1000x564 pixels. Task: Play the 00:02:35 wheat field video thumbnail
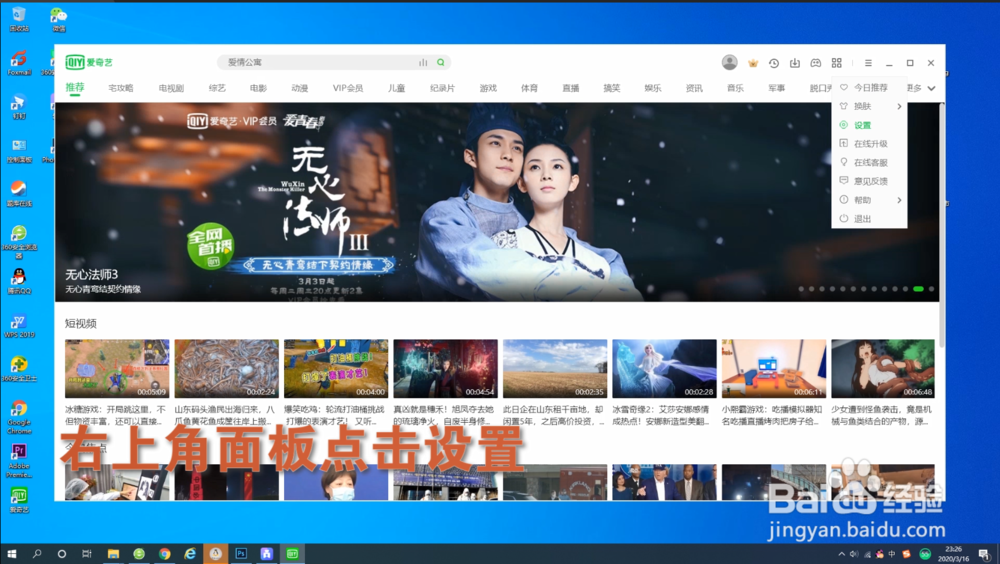pos(555,368)
